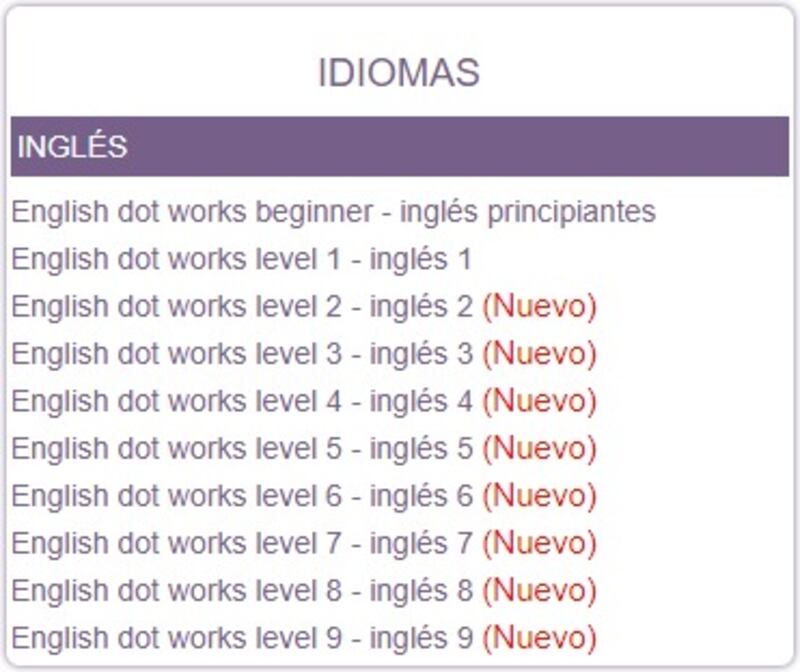Click the red (Nuevo) tag beside inglés 5
The height and width of the screenshot is (672, 800).
click(x=539, y=449)
